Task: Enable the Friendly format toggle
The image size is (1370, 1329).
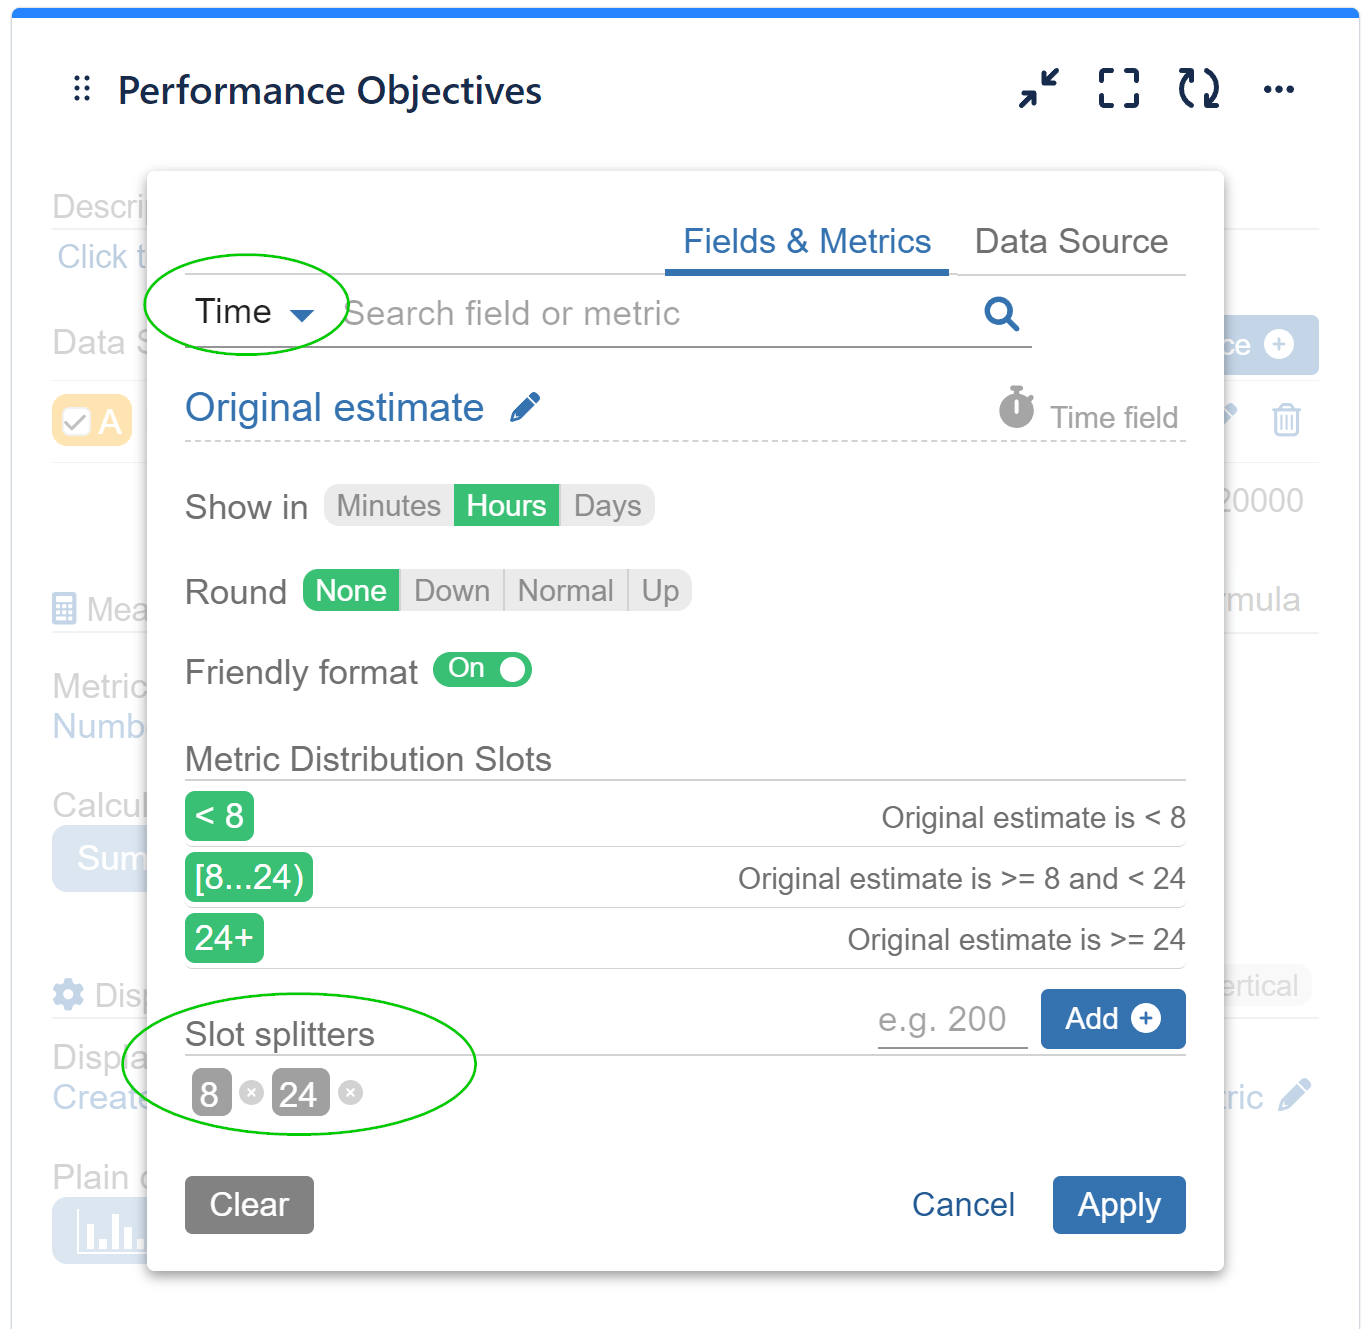Action: [481, 669]
